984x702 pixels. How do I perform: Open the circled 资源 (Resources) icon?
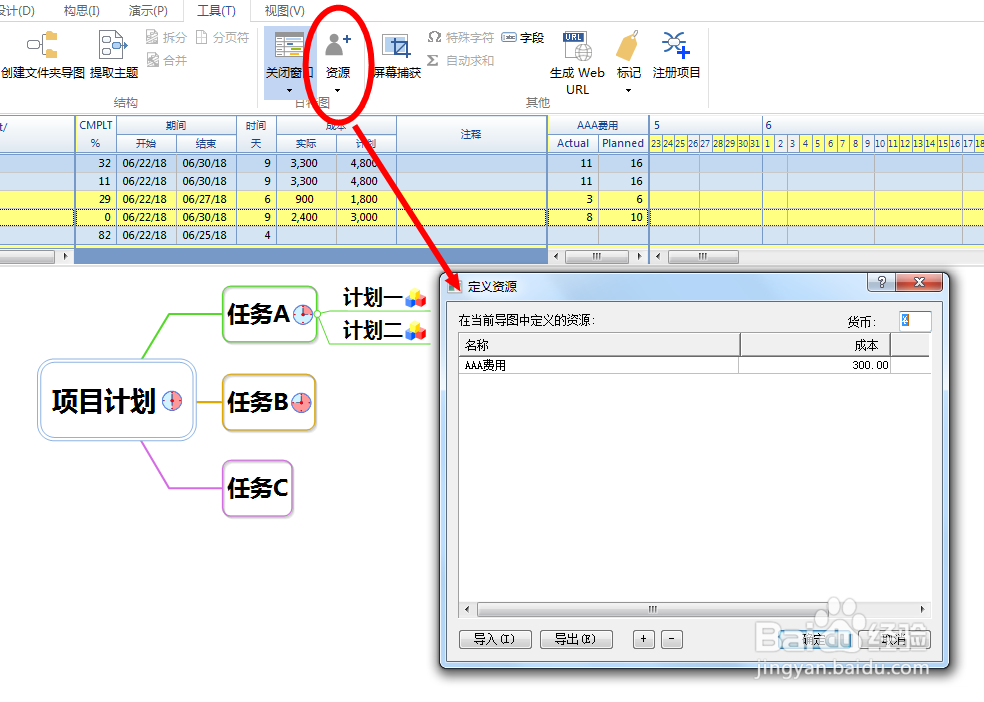pos(338,45)
